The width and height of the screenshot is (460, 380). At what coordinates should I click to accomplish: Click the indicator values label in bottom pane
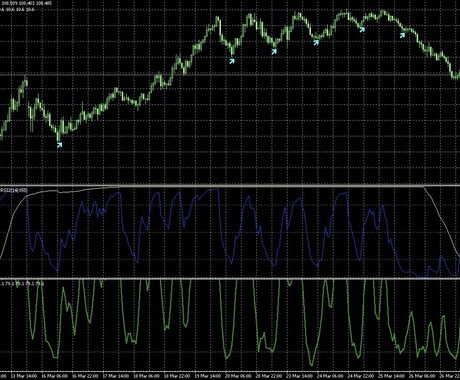coord(22,284)
